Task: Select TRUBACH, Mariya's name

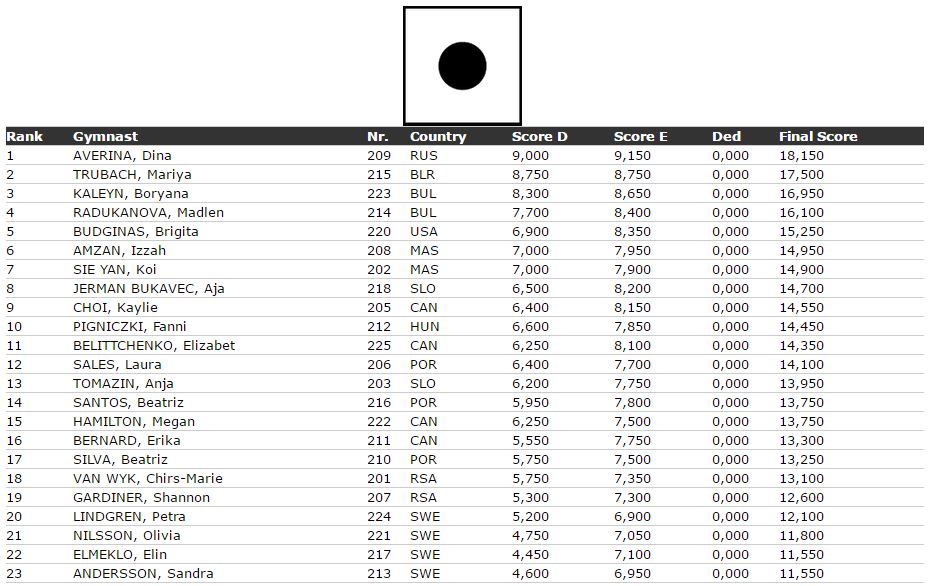Action: coord(132,175)
